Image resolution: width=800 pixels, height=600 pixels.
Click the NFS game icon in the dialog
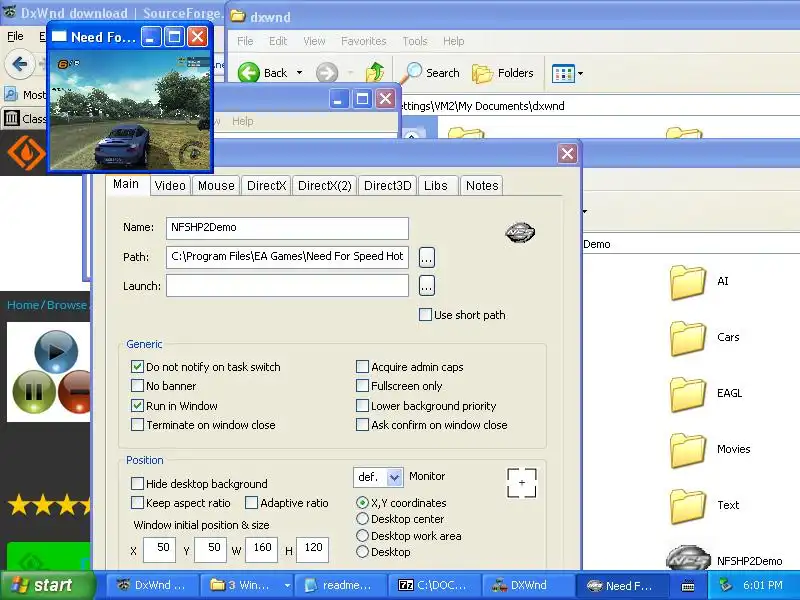coord(520,233)
